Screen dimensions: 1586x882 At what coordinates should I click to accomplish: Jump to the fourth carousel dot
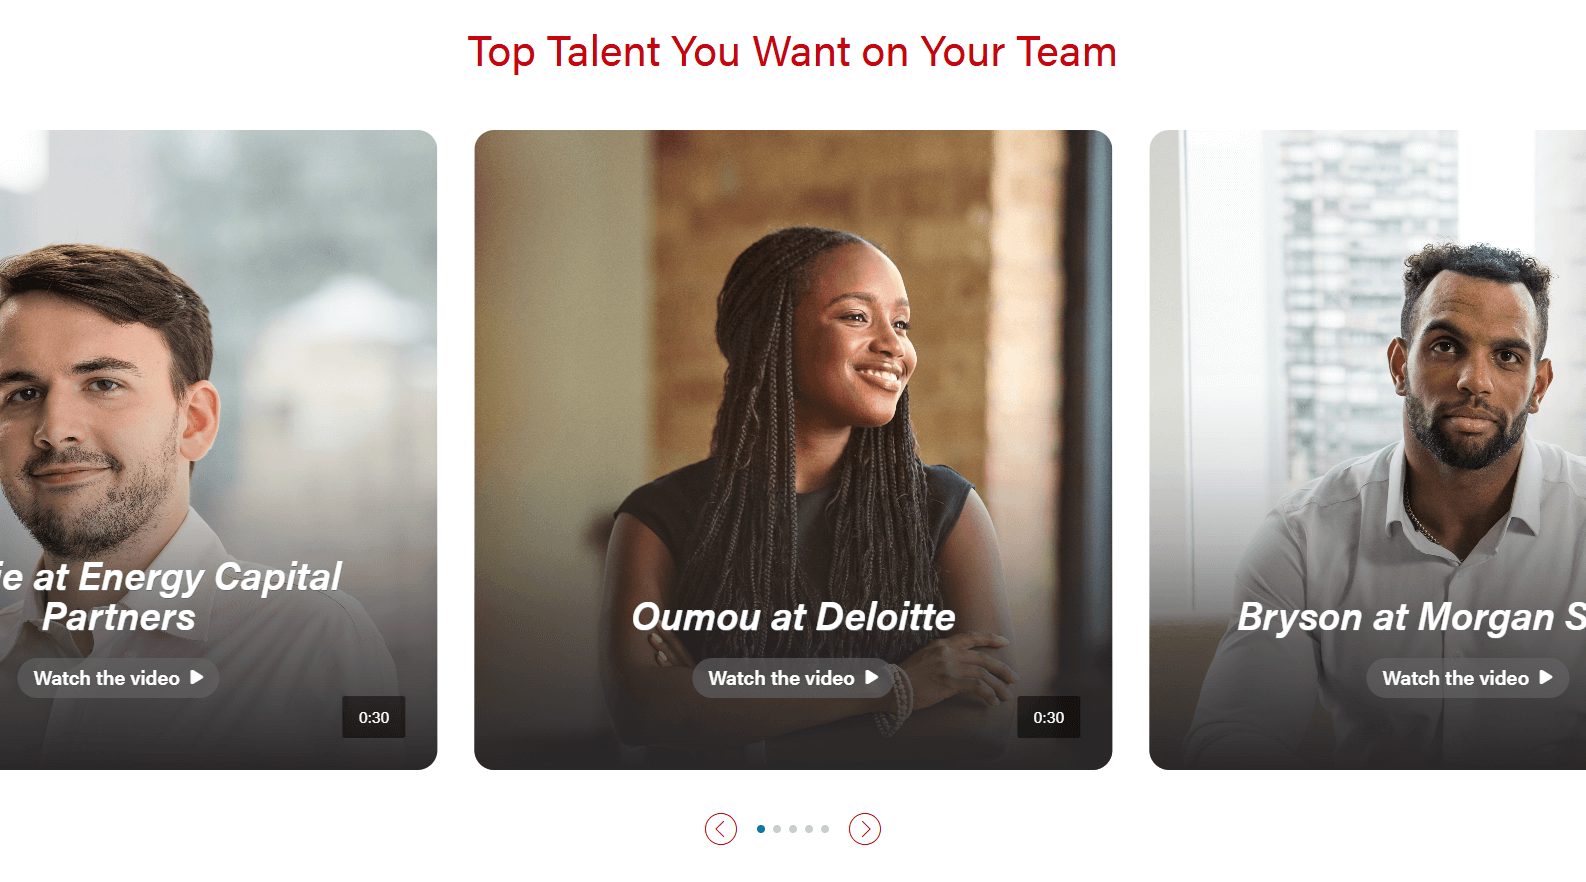coord(809,829)
